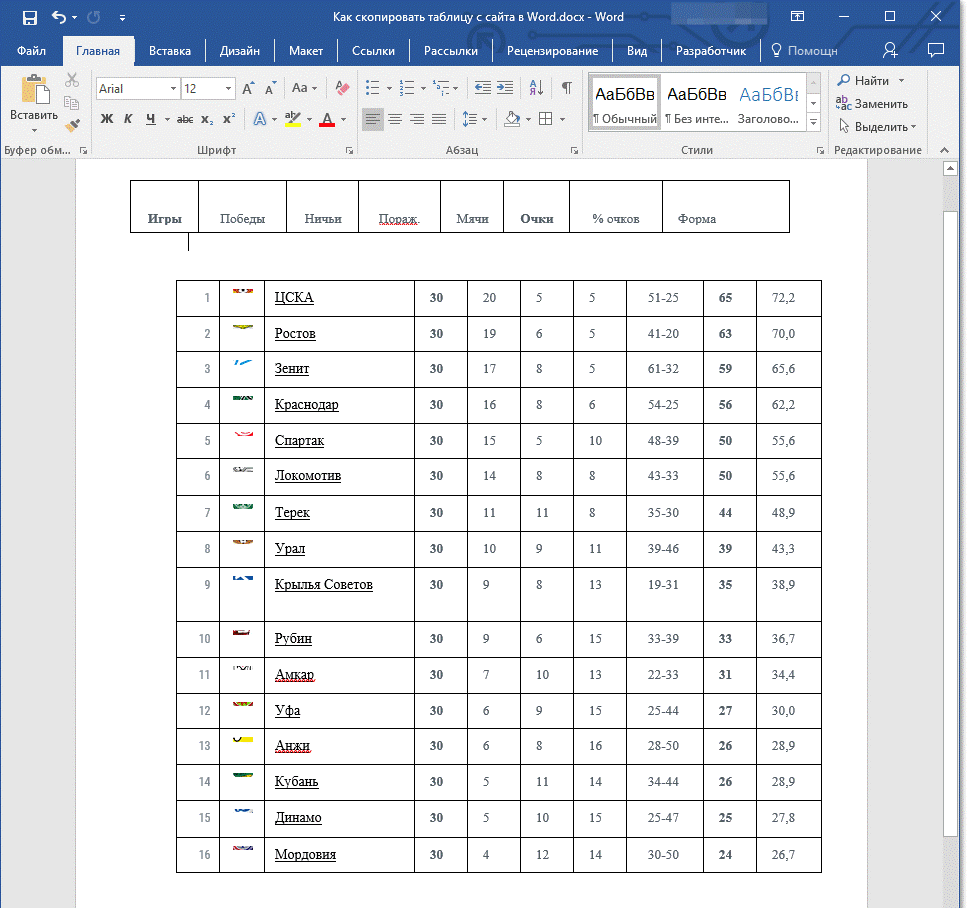The width and height of the screenshot is (968, 908).
Task: Click the save icon in the title bar
Action: 29,17
